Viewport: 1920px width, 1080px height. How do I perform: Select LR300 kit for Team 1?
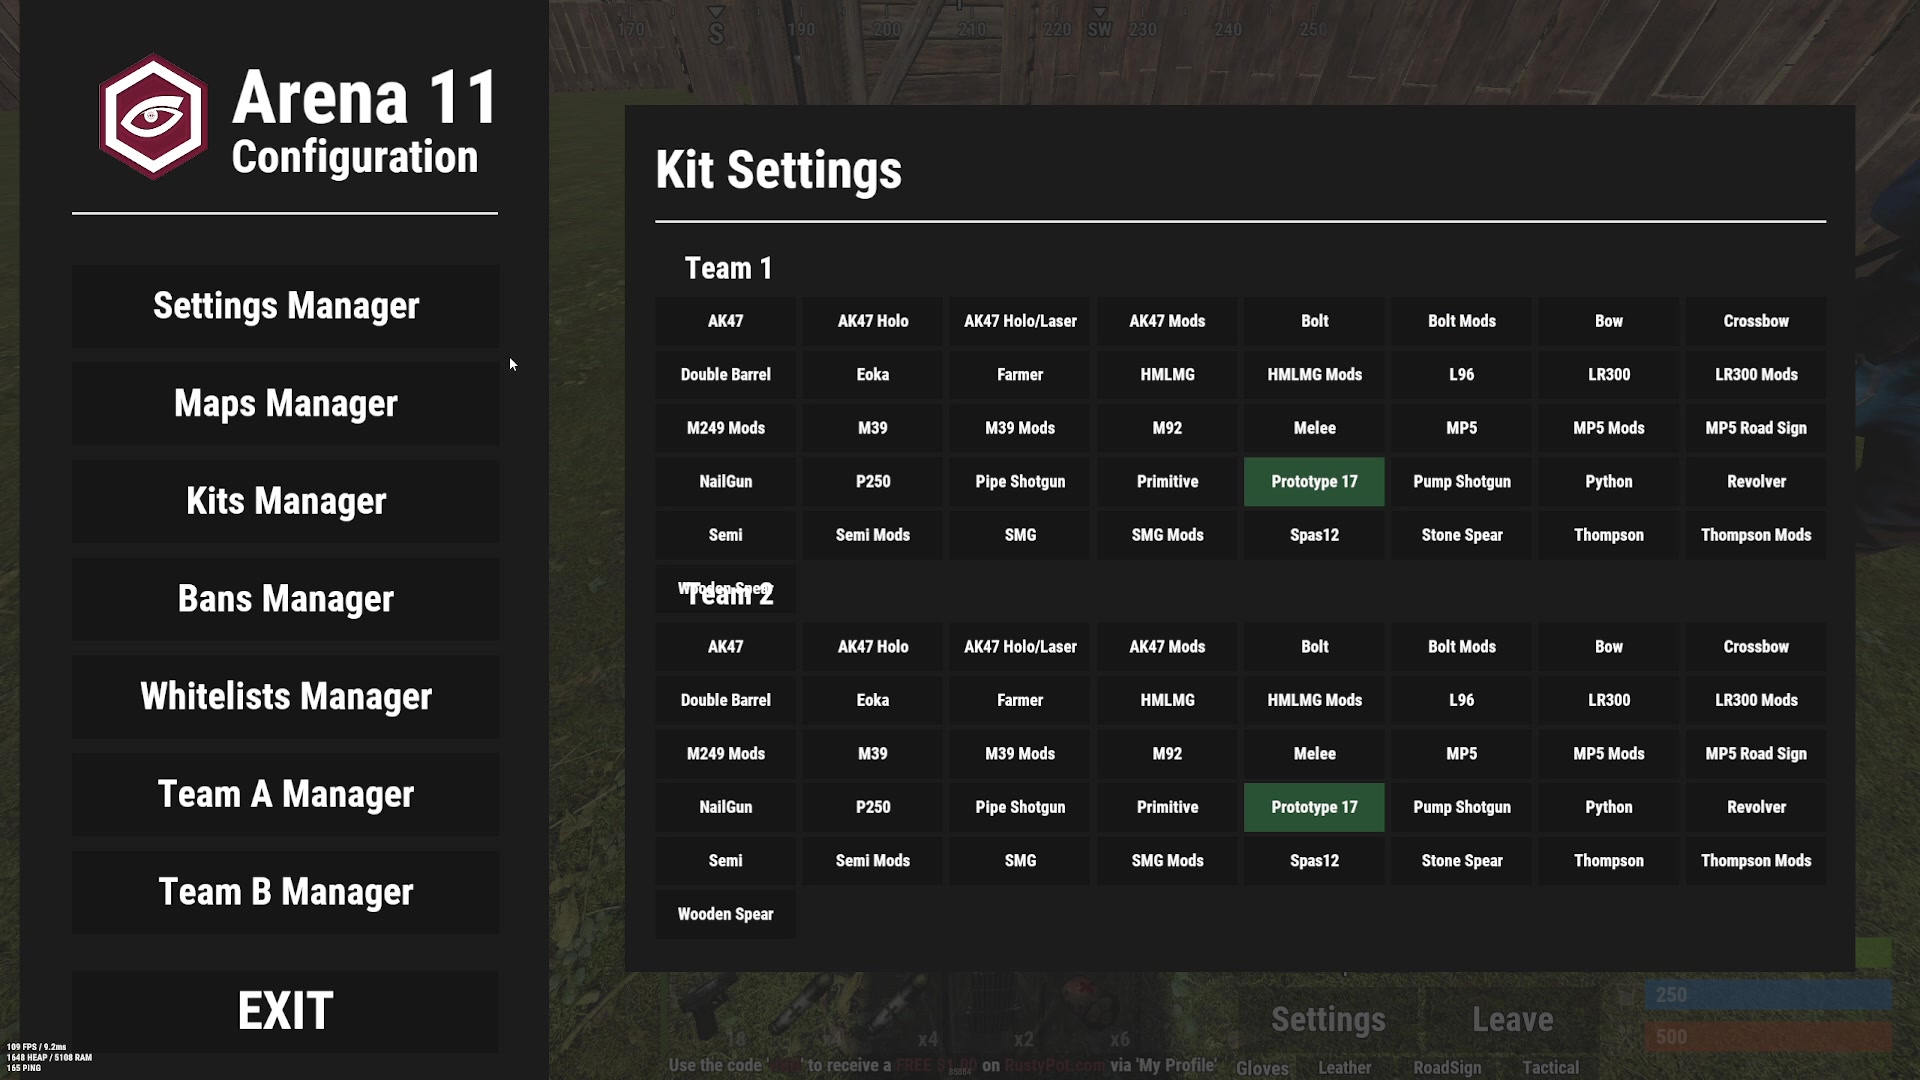click(x=1609, y=375)
